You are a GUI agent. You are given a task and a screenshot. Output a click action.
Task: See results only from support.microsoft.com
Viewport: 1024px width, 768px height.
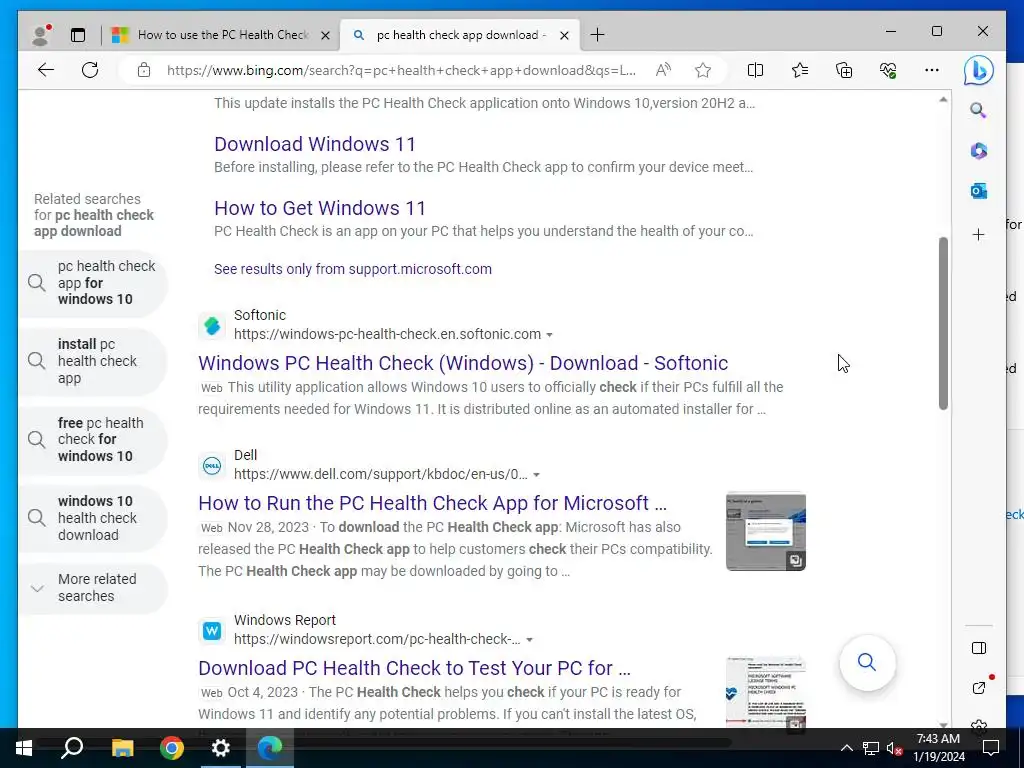(x=353, y=269)
